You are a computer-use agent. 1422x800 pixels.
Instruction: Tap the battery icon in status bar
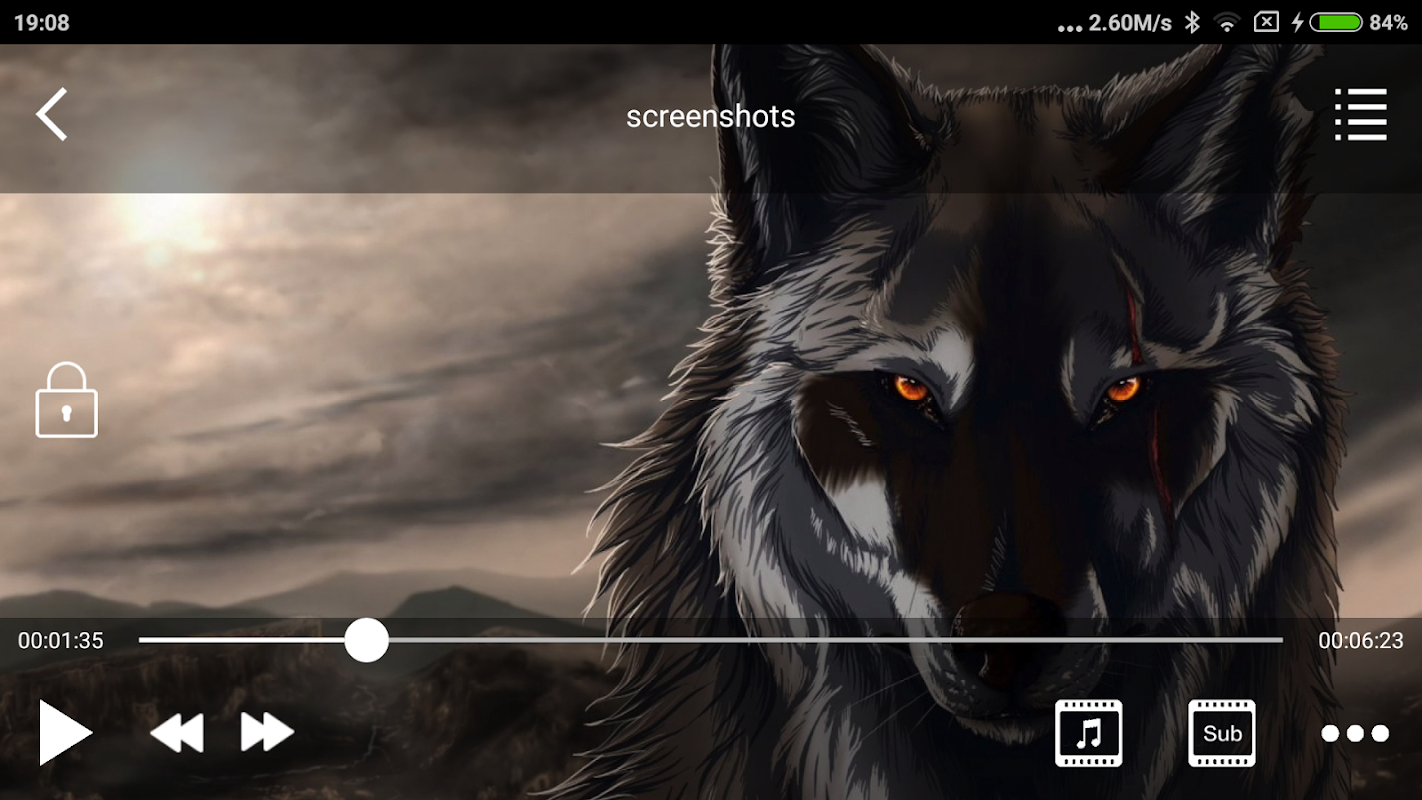(1337, 22)
